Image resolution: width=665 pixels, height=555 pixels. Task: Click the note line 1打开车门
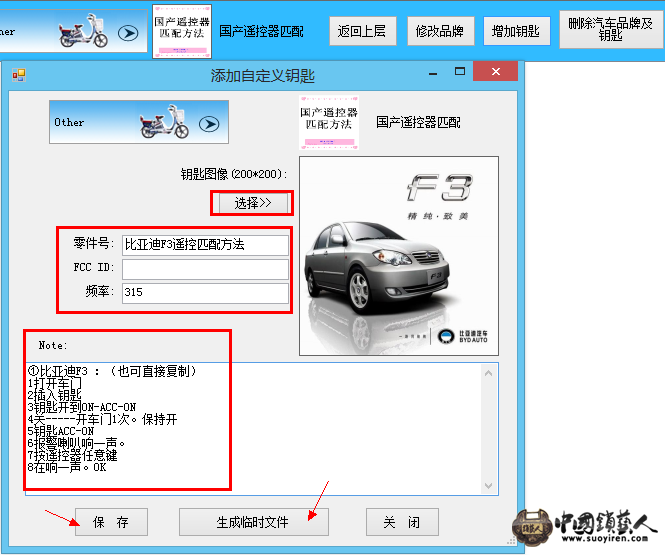pyautogui.click(x=54, y=383)
